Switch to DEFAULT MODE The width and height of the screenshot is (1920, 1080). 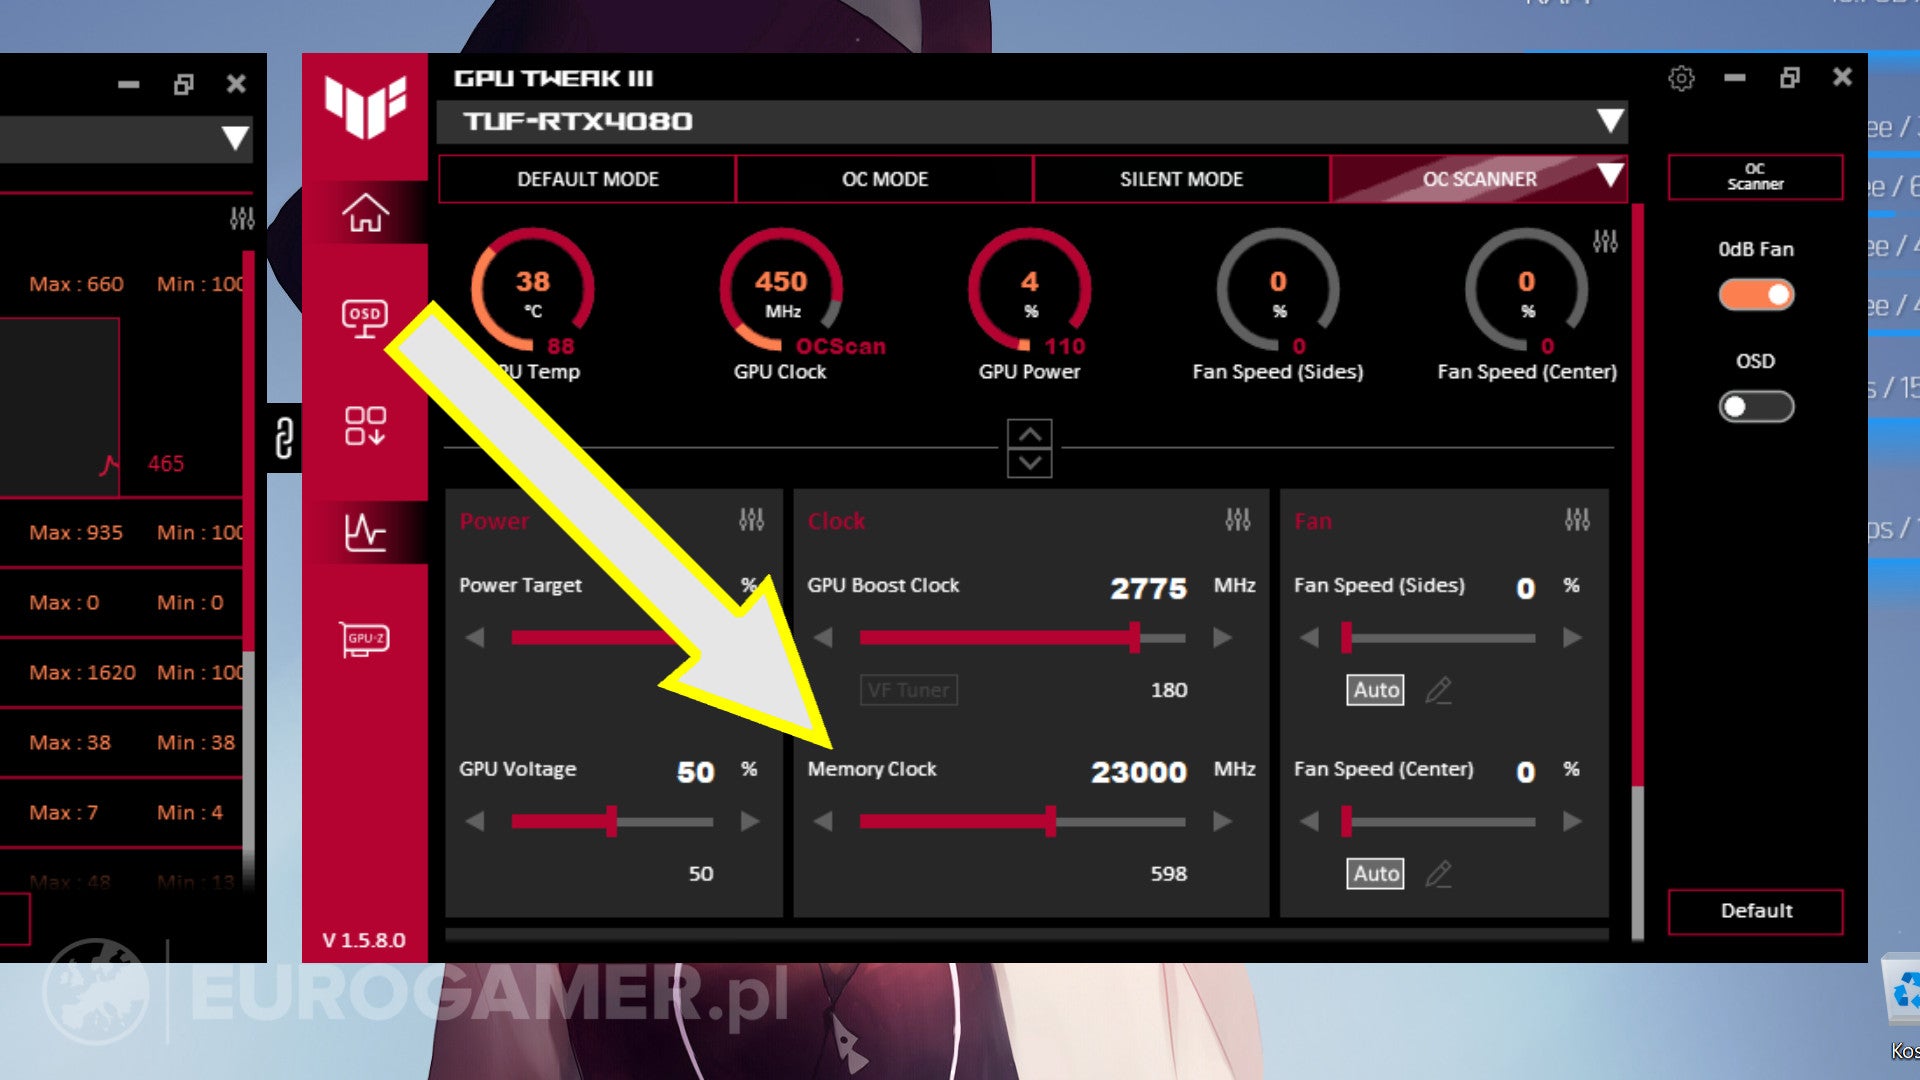[x=587, y=179]
